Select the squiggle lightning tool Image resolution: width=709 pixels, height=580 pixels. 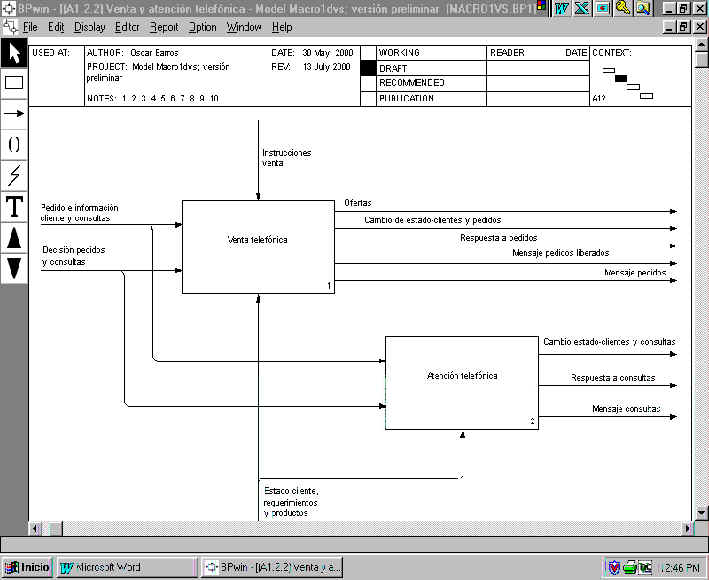(14, 175)
